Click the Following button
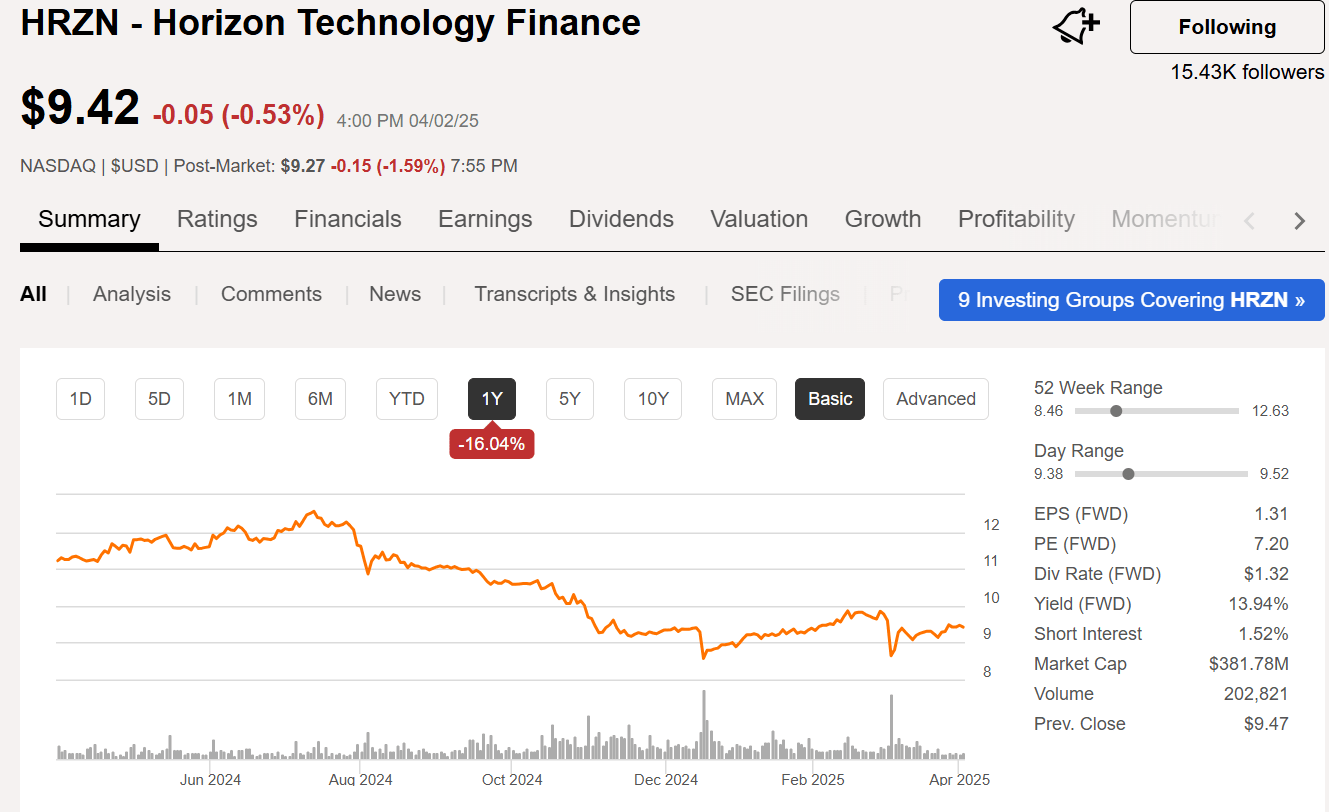The image size is (1329, 812). coord(1226,27)
